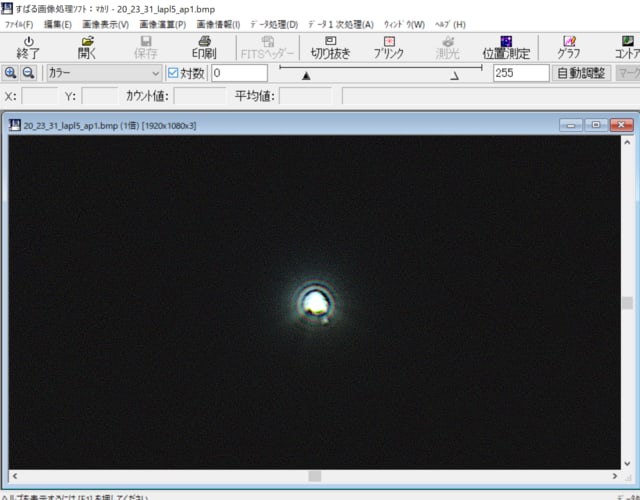Image resolution: width=640 pixels, height=500 pixels.
Task: Click the image window's title bar icon
Action: tap(15, 125)
